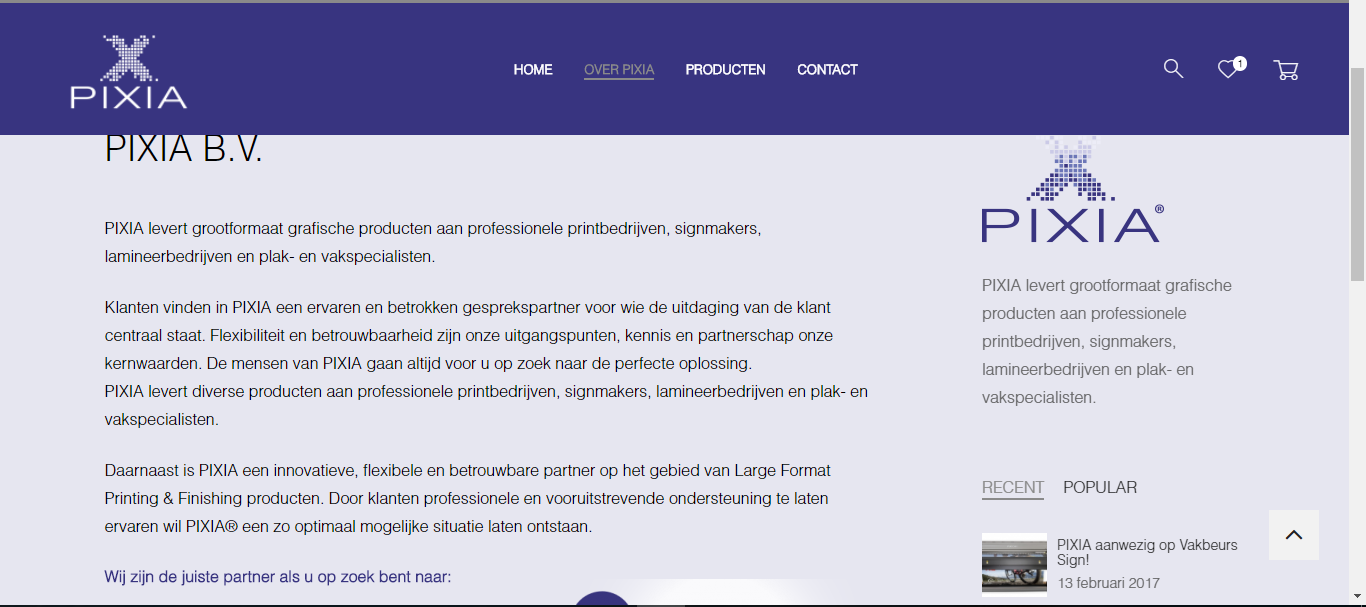
Task: Click 'Wij zijn de juiste partner' text line
Action: [x=278, y=577]
